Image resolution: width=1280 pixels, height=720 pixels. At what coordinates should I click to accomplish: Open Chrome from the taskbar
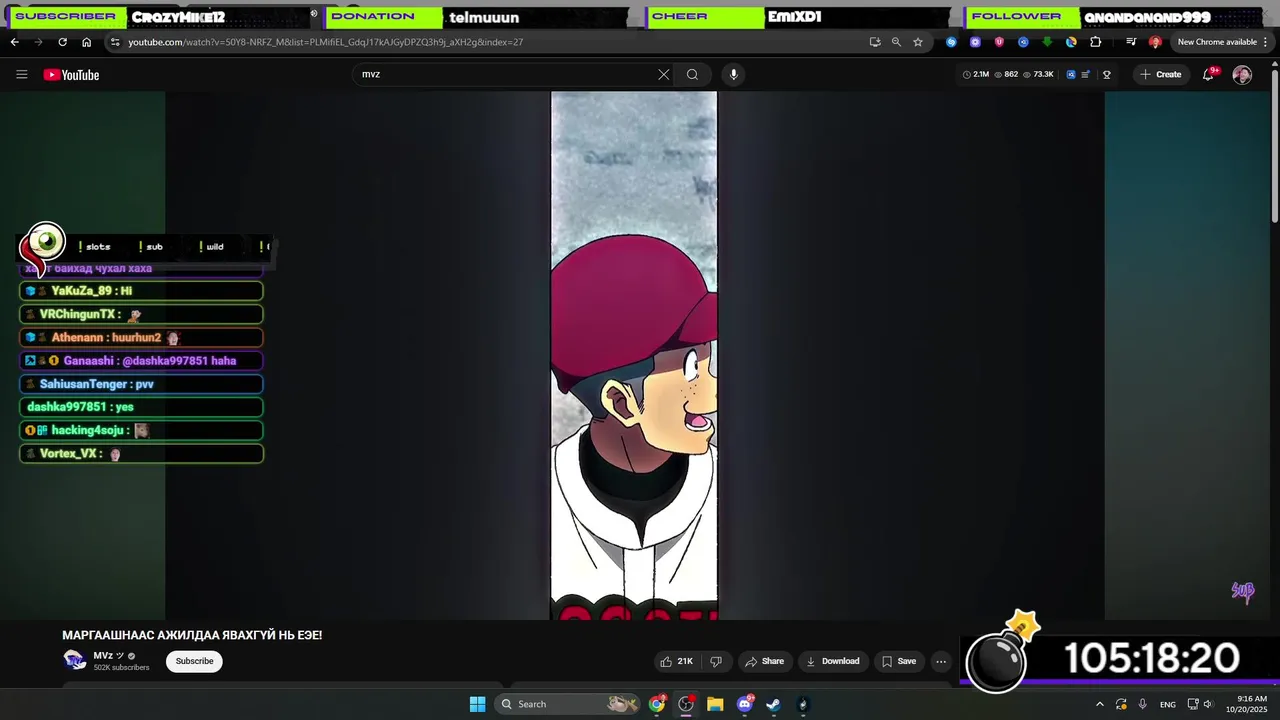pos(657,704)
